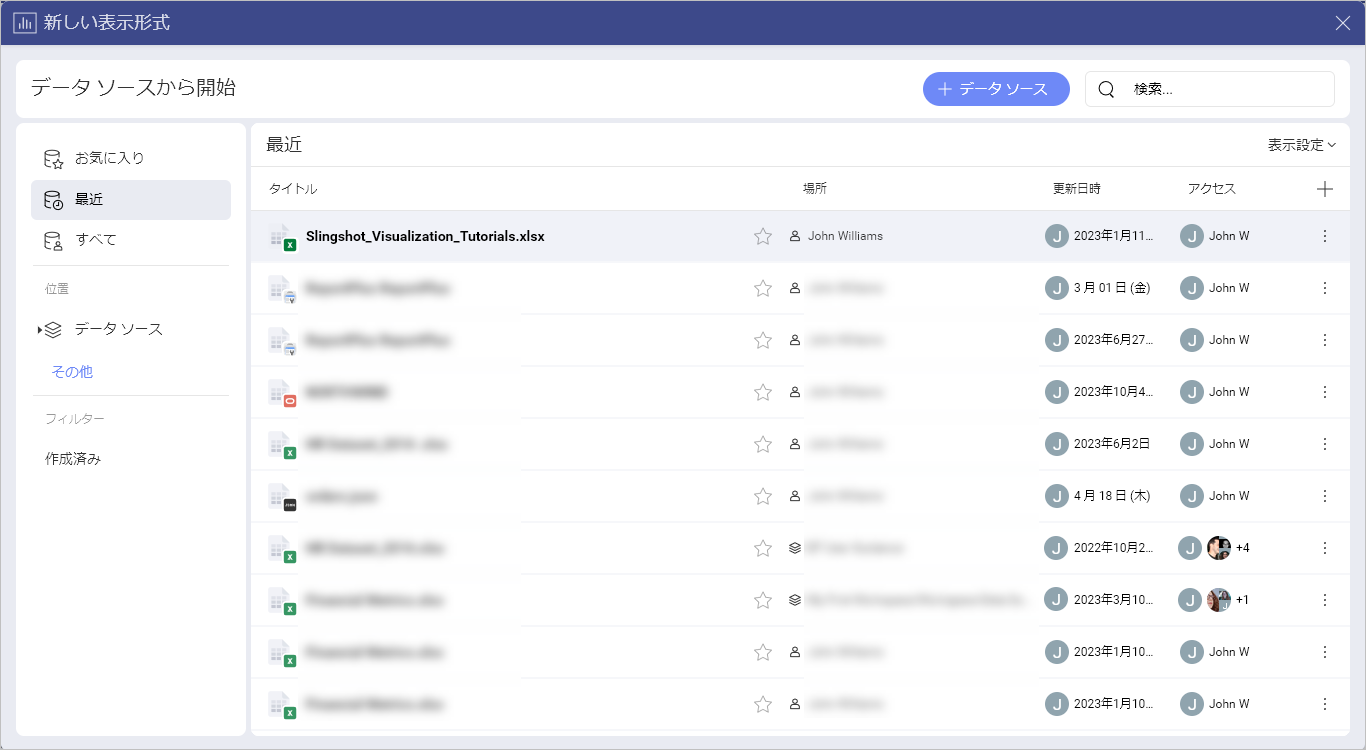
Task: Sort by the 場所 column header
Action: tap(815, 189)
